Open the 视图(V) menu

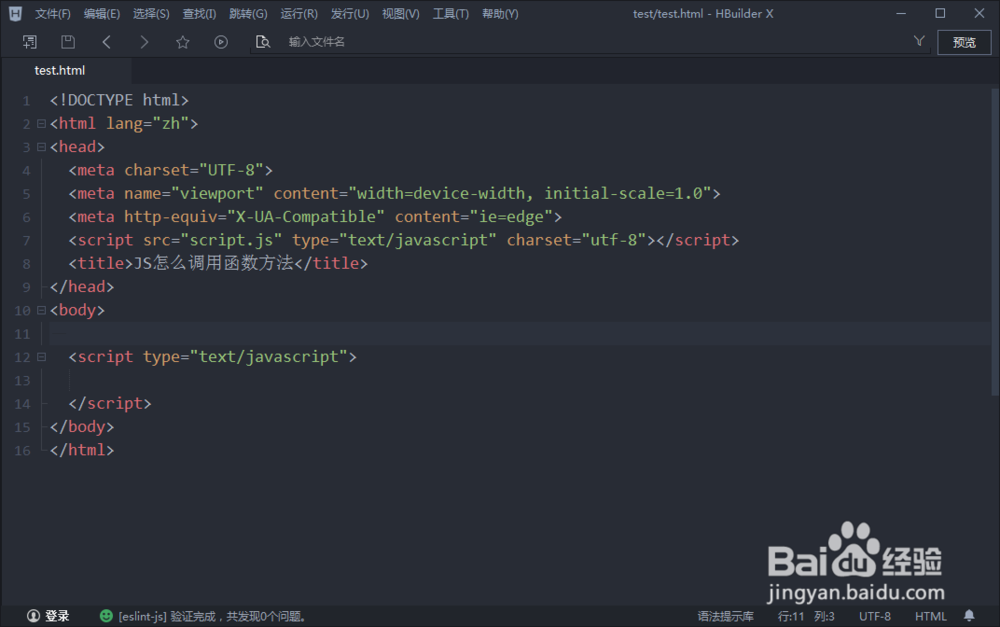pos(401,13)
